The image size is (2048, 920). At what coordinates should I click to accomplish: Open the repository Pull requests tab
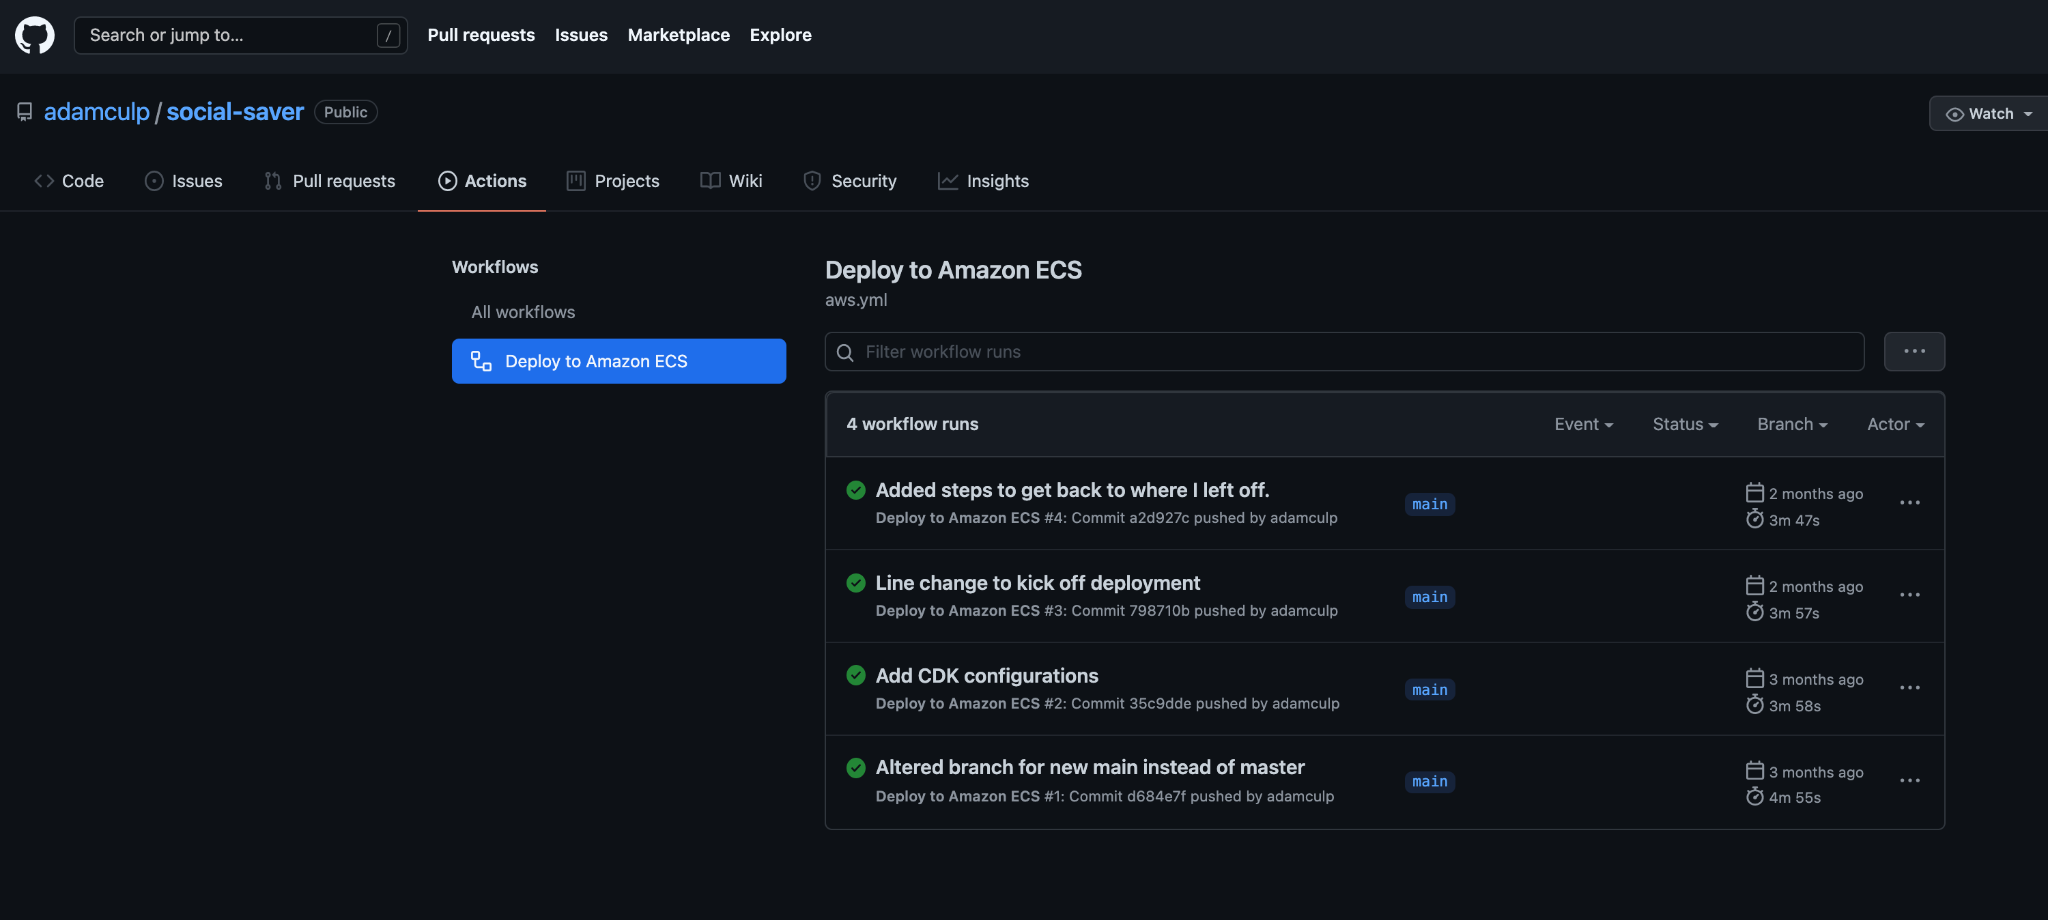(330, 181)
